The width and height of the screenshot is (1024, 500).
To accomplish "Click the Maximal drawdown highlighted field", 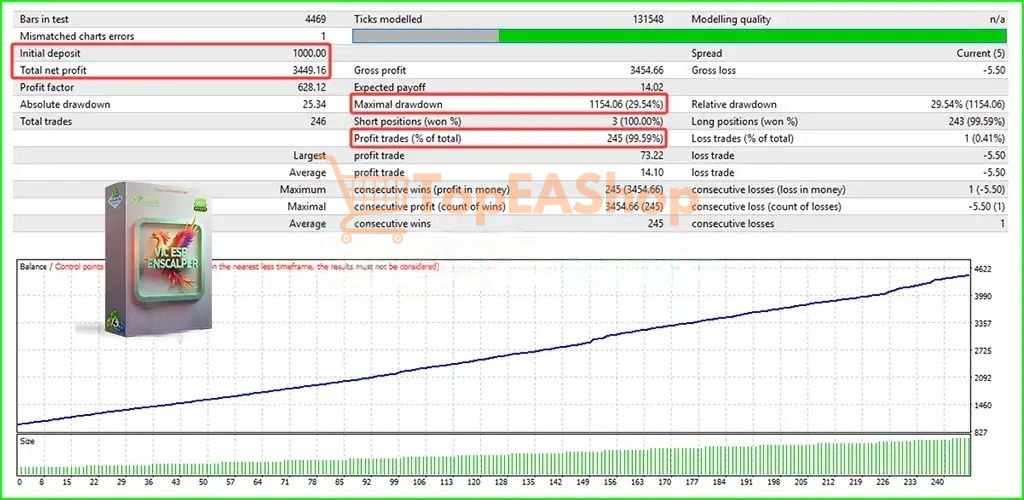I will click(508, 104).
